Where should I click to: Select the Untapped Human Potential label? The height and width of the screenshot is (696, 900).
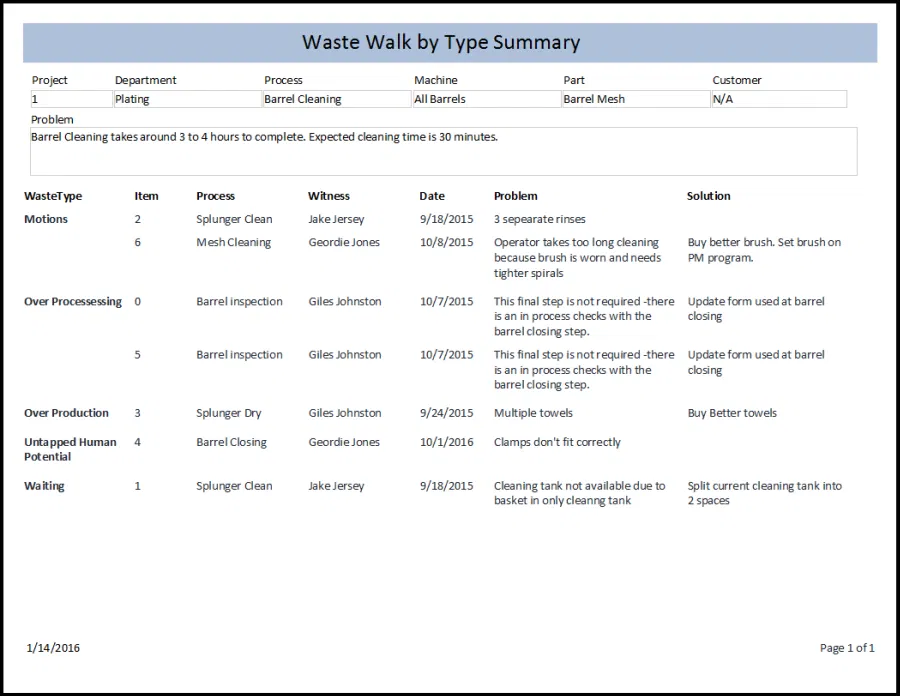(70, 449)
